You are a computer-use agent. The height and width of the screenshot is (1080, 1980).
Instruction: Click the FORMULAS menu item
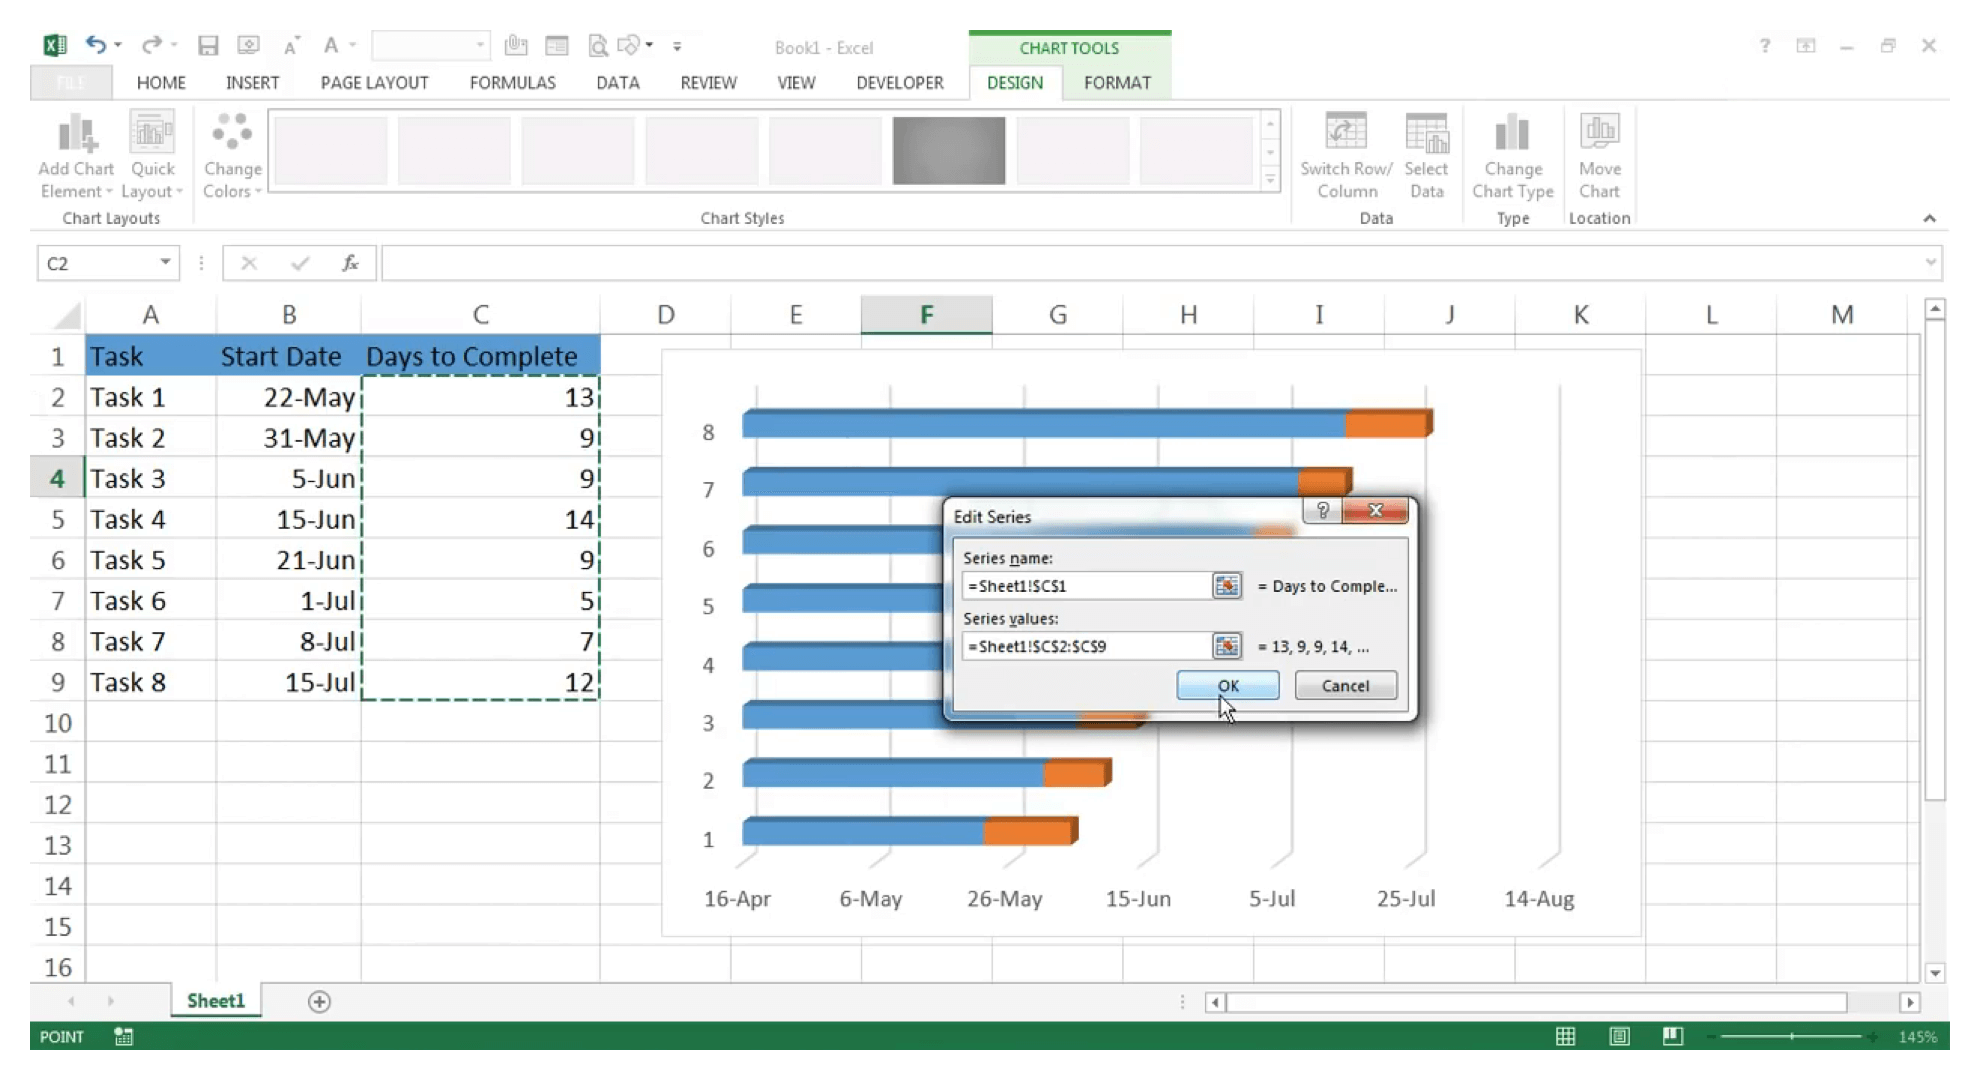(x=513, y=82)
